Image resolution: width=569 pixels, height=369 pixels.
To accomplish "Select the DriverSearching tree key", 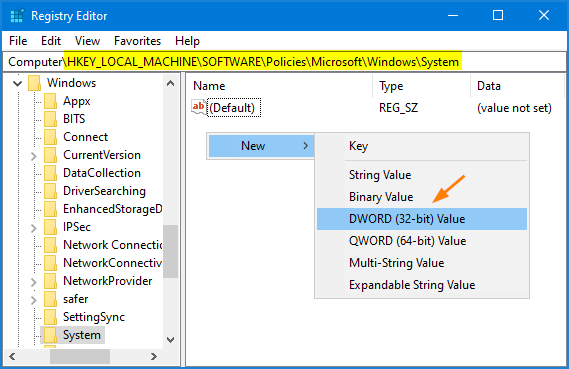I will click(104, 191).
